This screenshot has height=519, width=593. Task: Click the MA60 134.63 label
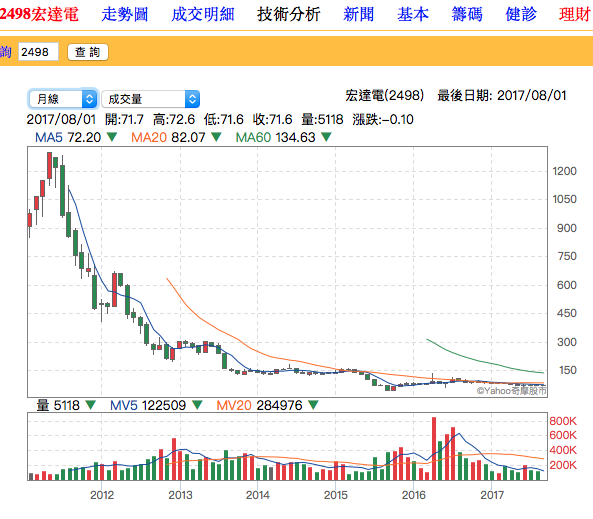pos(275,137)
